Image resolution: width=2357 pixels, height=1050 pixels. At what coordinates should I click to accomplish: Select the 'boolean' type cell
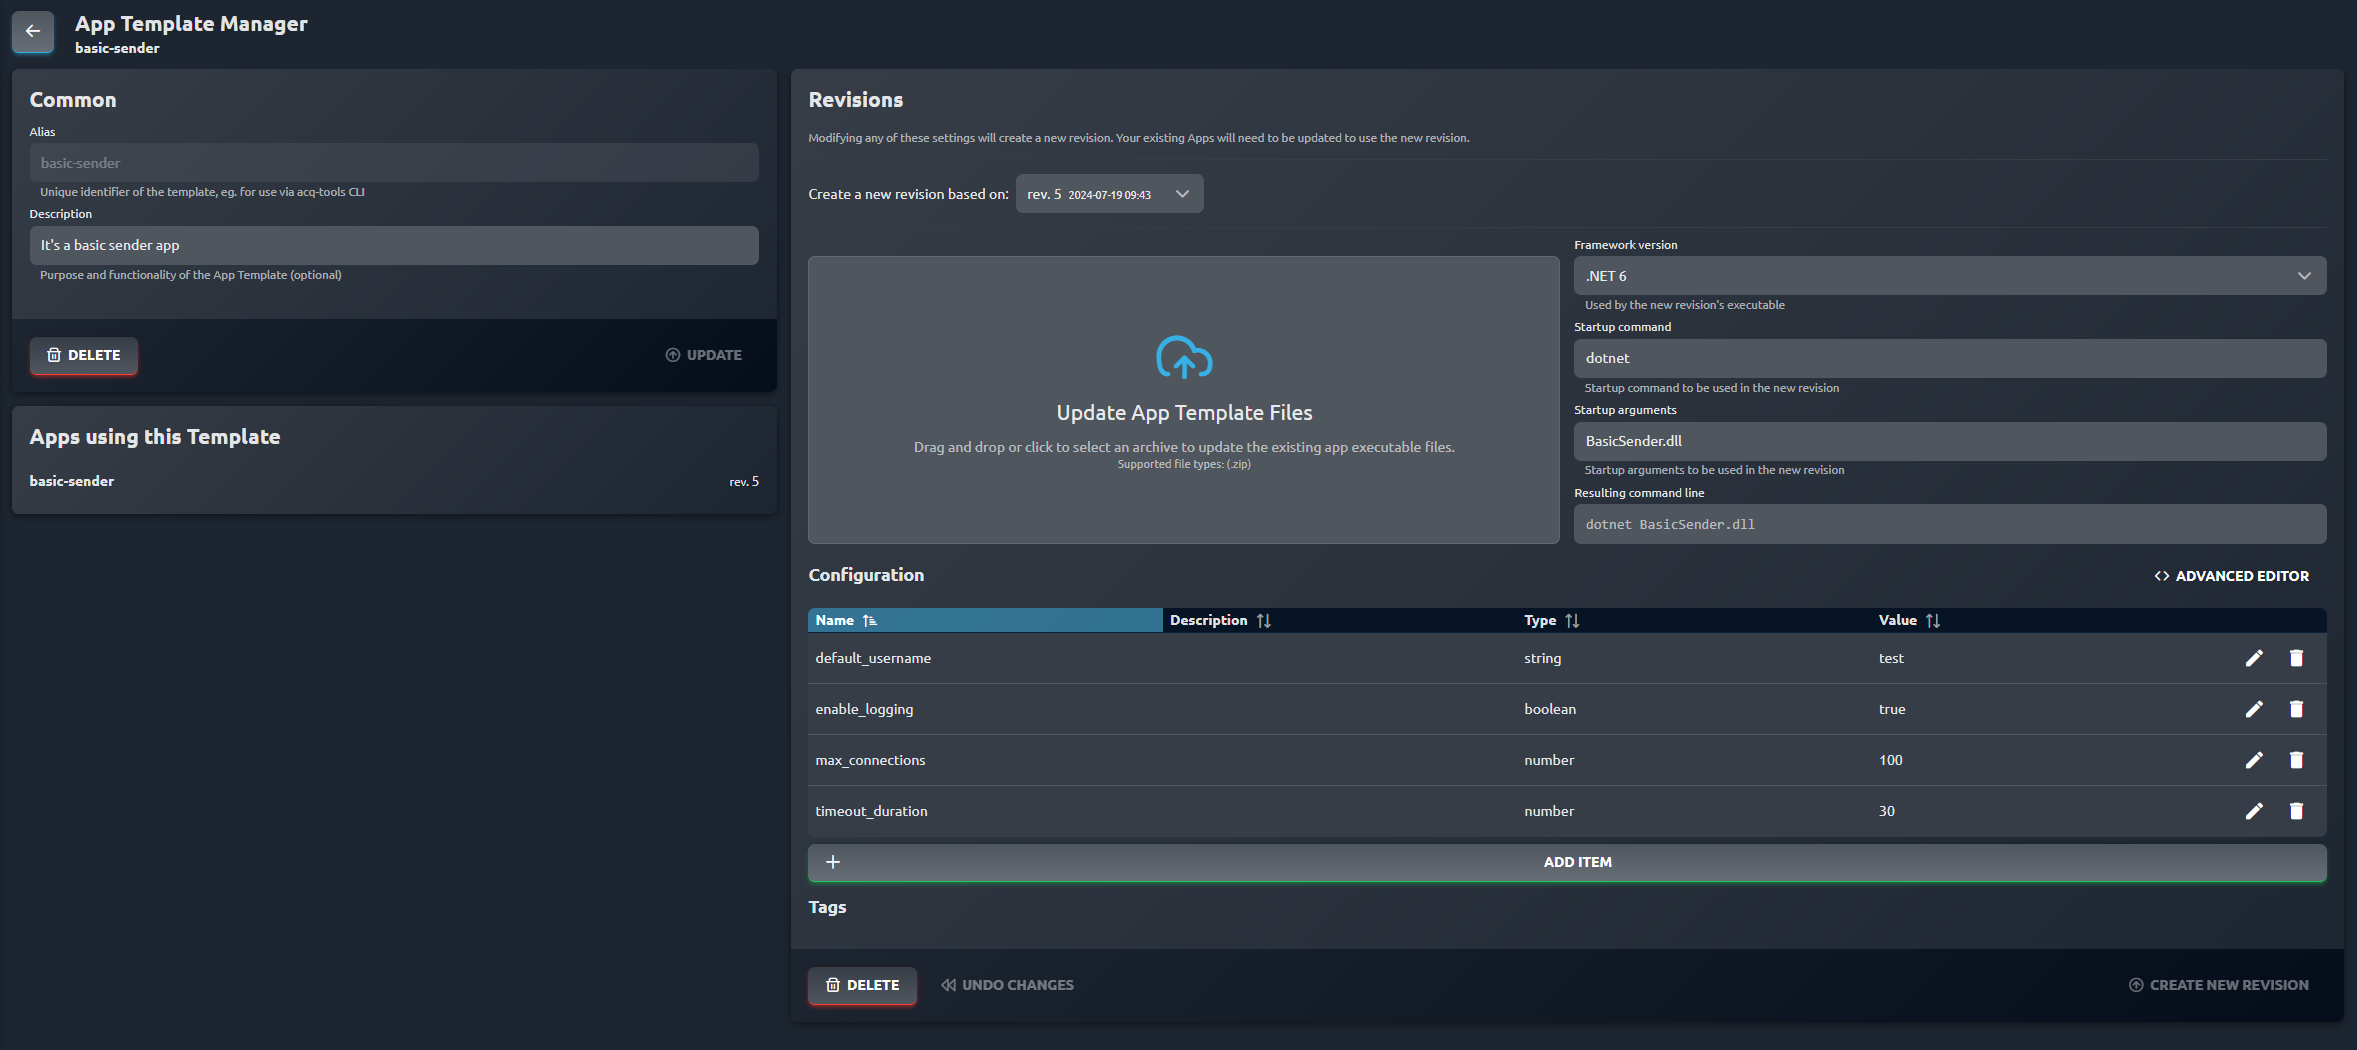pos(1550,709)
